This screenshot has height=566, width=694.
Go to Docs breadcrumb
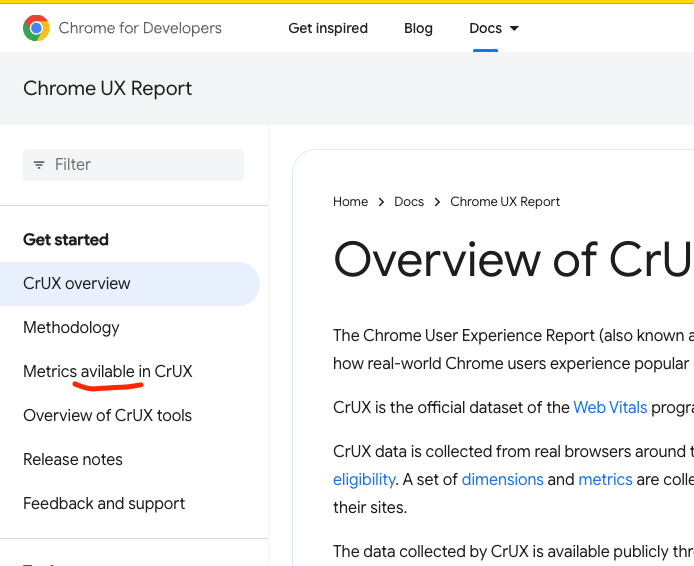(409, 202)
